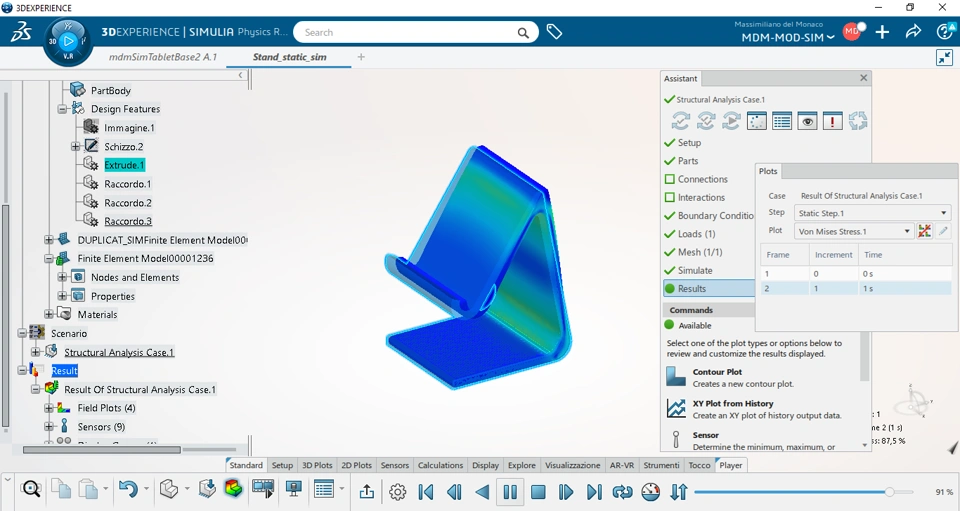Add a new tab with plus button
The width and height of the screenshot is (960, 511).
click(x=361, y=57)
